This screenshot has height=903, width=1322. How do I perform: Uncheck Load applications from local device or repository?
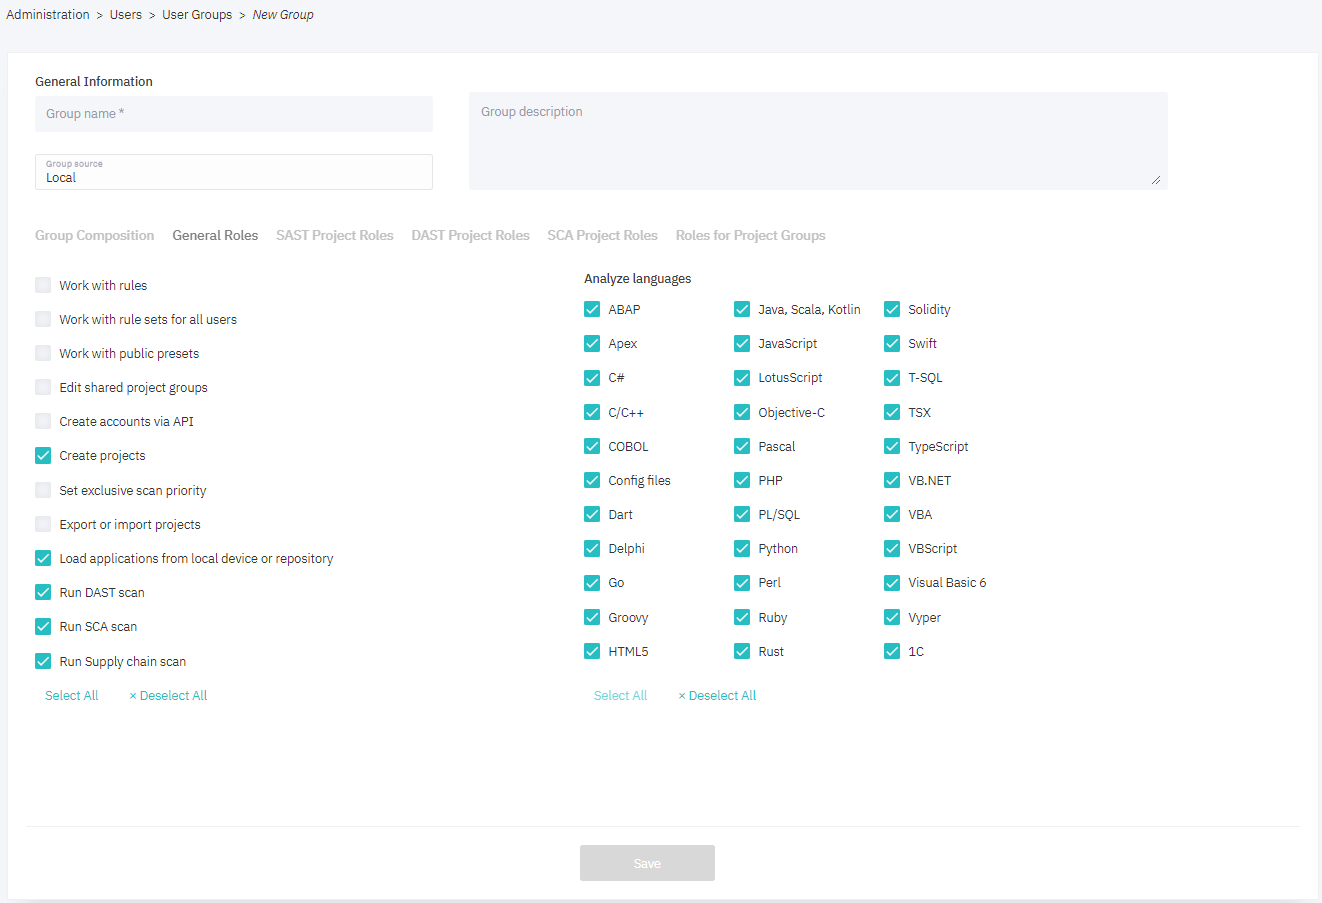point(43,558)
